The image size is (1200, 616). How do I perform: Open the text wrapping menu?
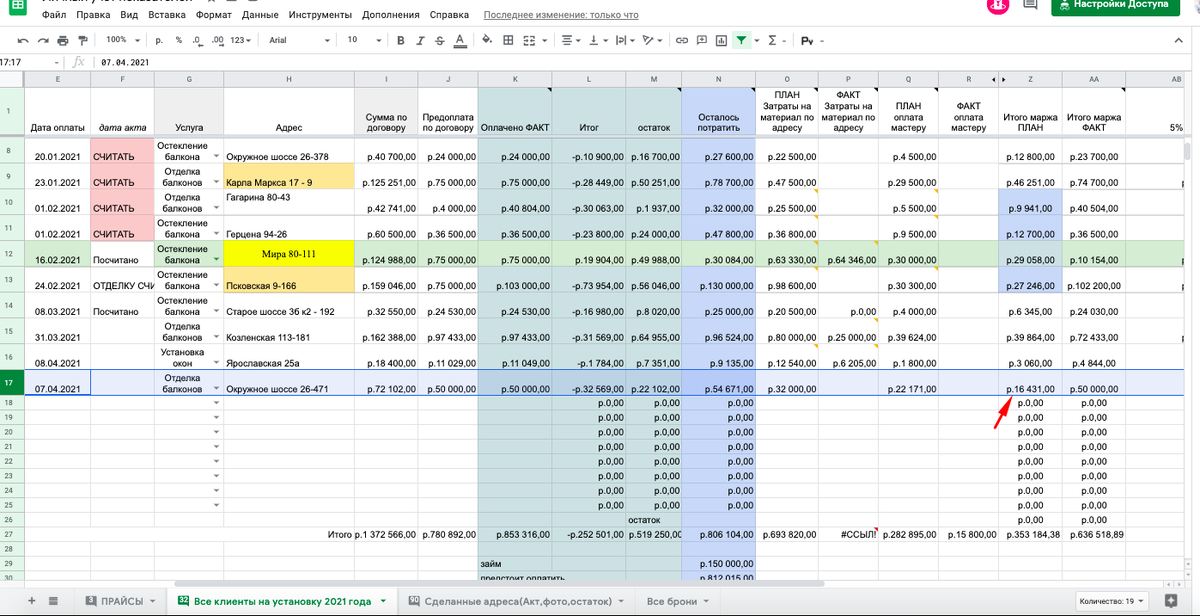click(624, 40)
